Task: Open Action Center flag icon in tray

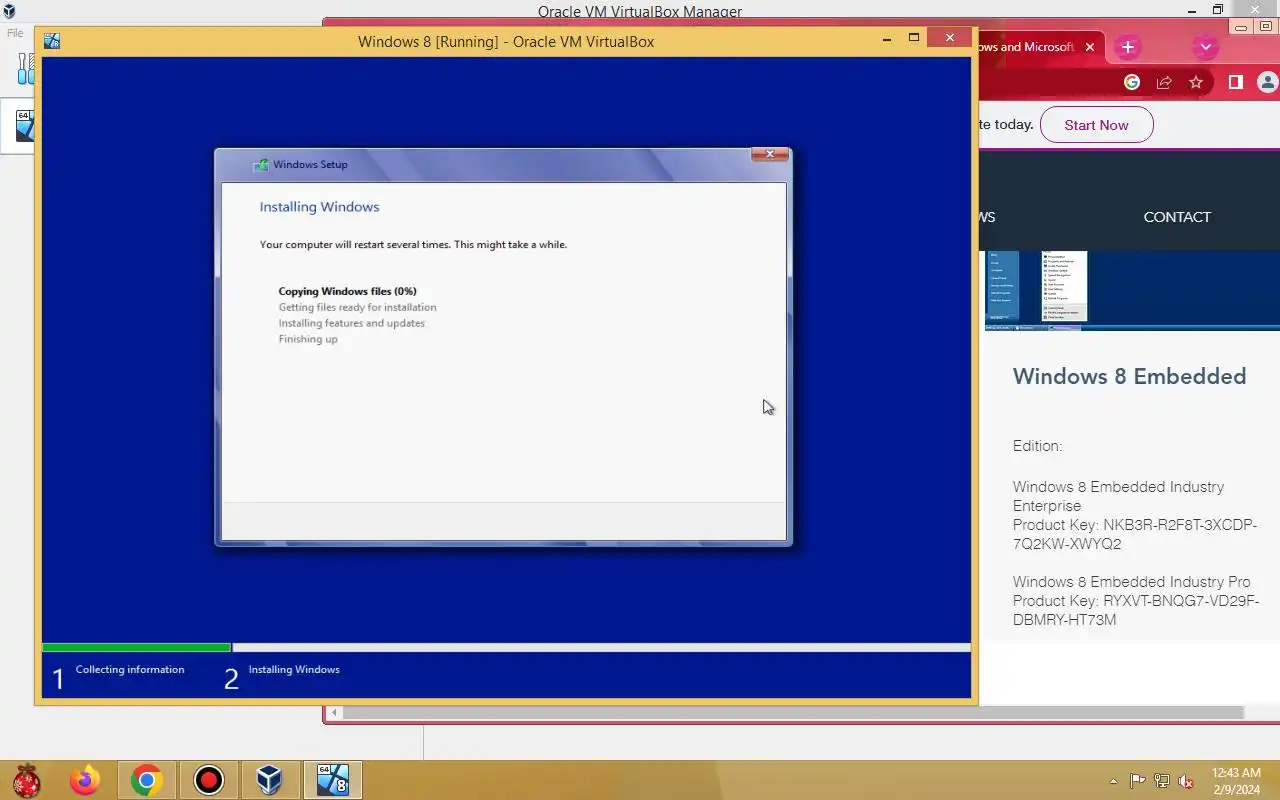Action: click(x=1137, y=781)
